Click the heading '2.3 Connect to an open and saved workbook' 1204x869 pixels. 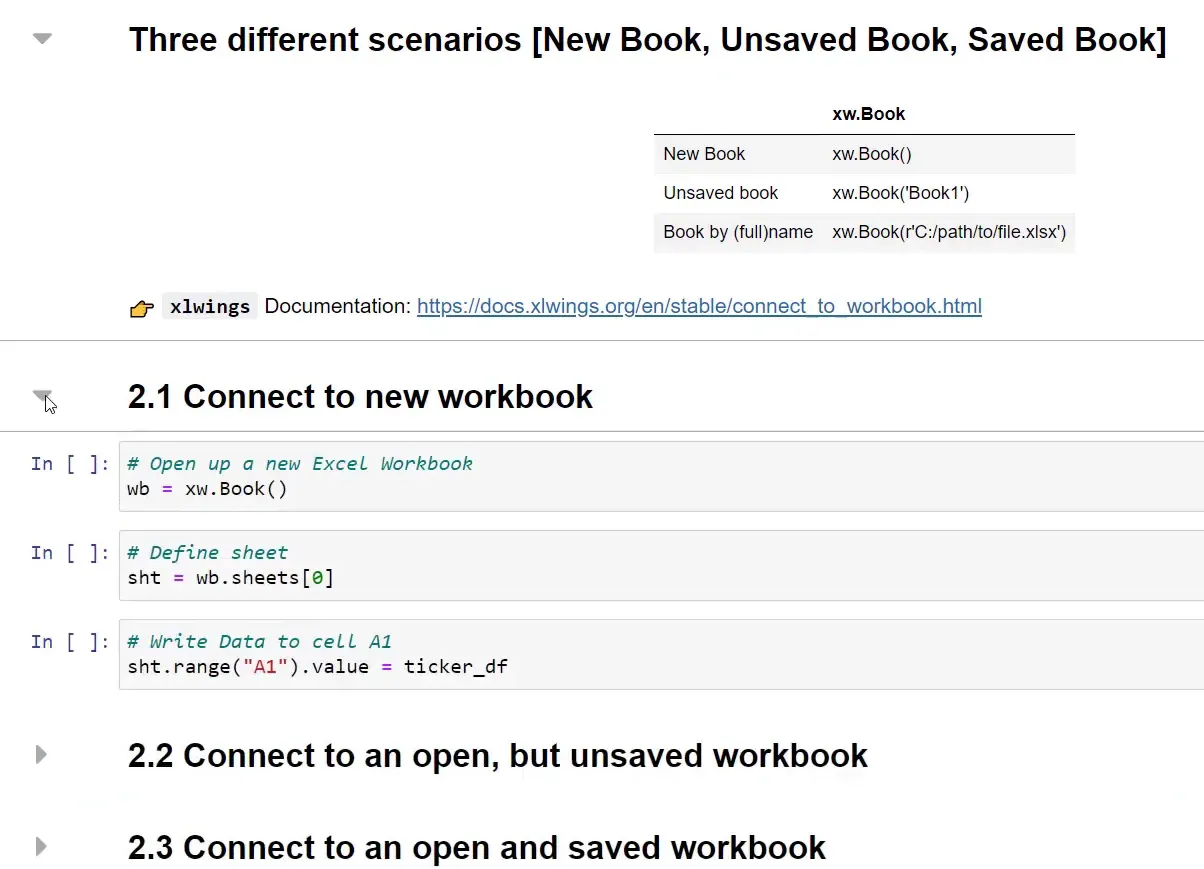[x=477, y=847]
